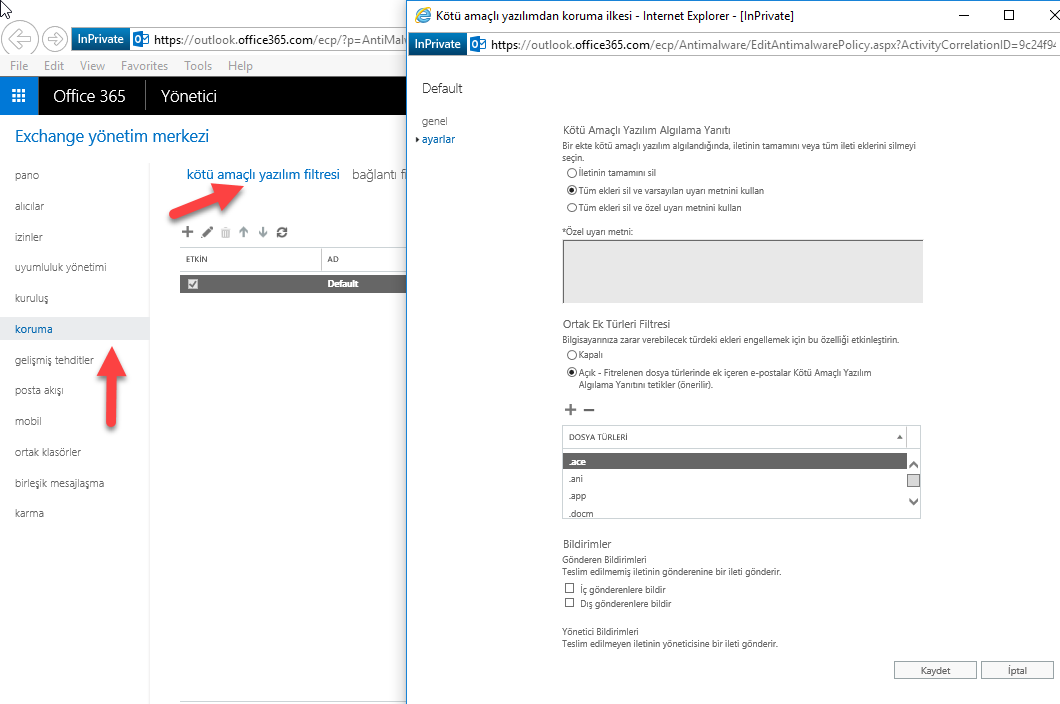Remove file type with minus icon
The image size is (1060, 704).
589,410
